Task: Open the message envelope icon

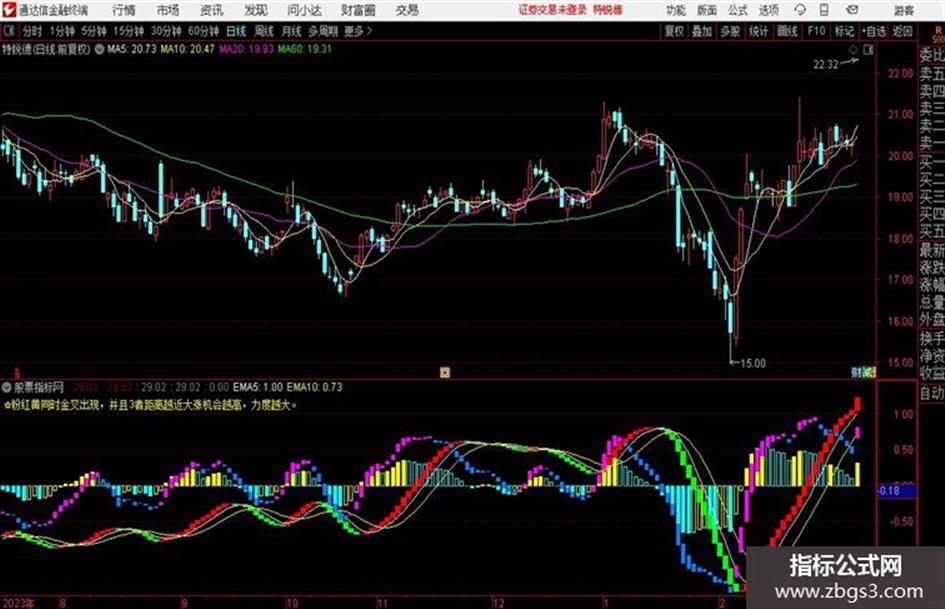Action: (x=852, y=10)
